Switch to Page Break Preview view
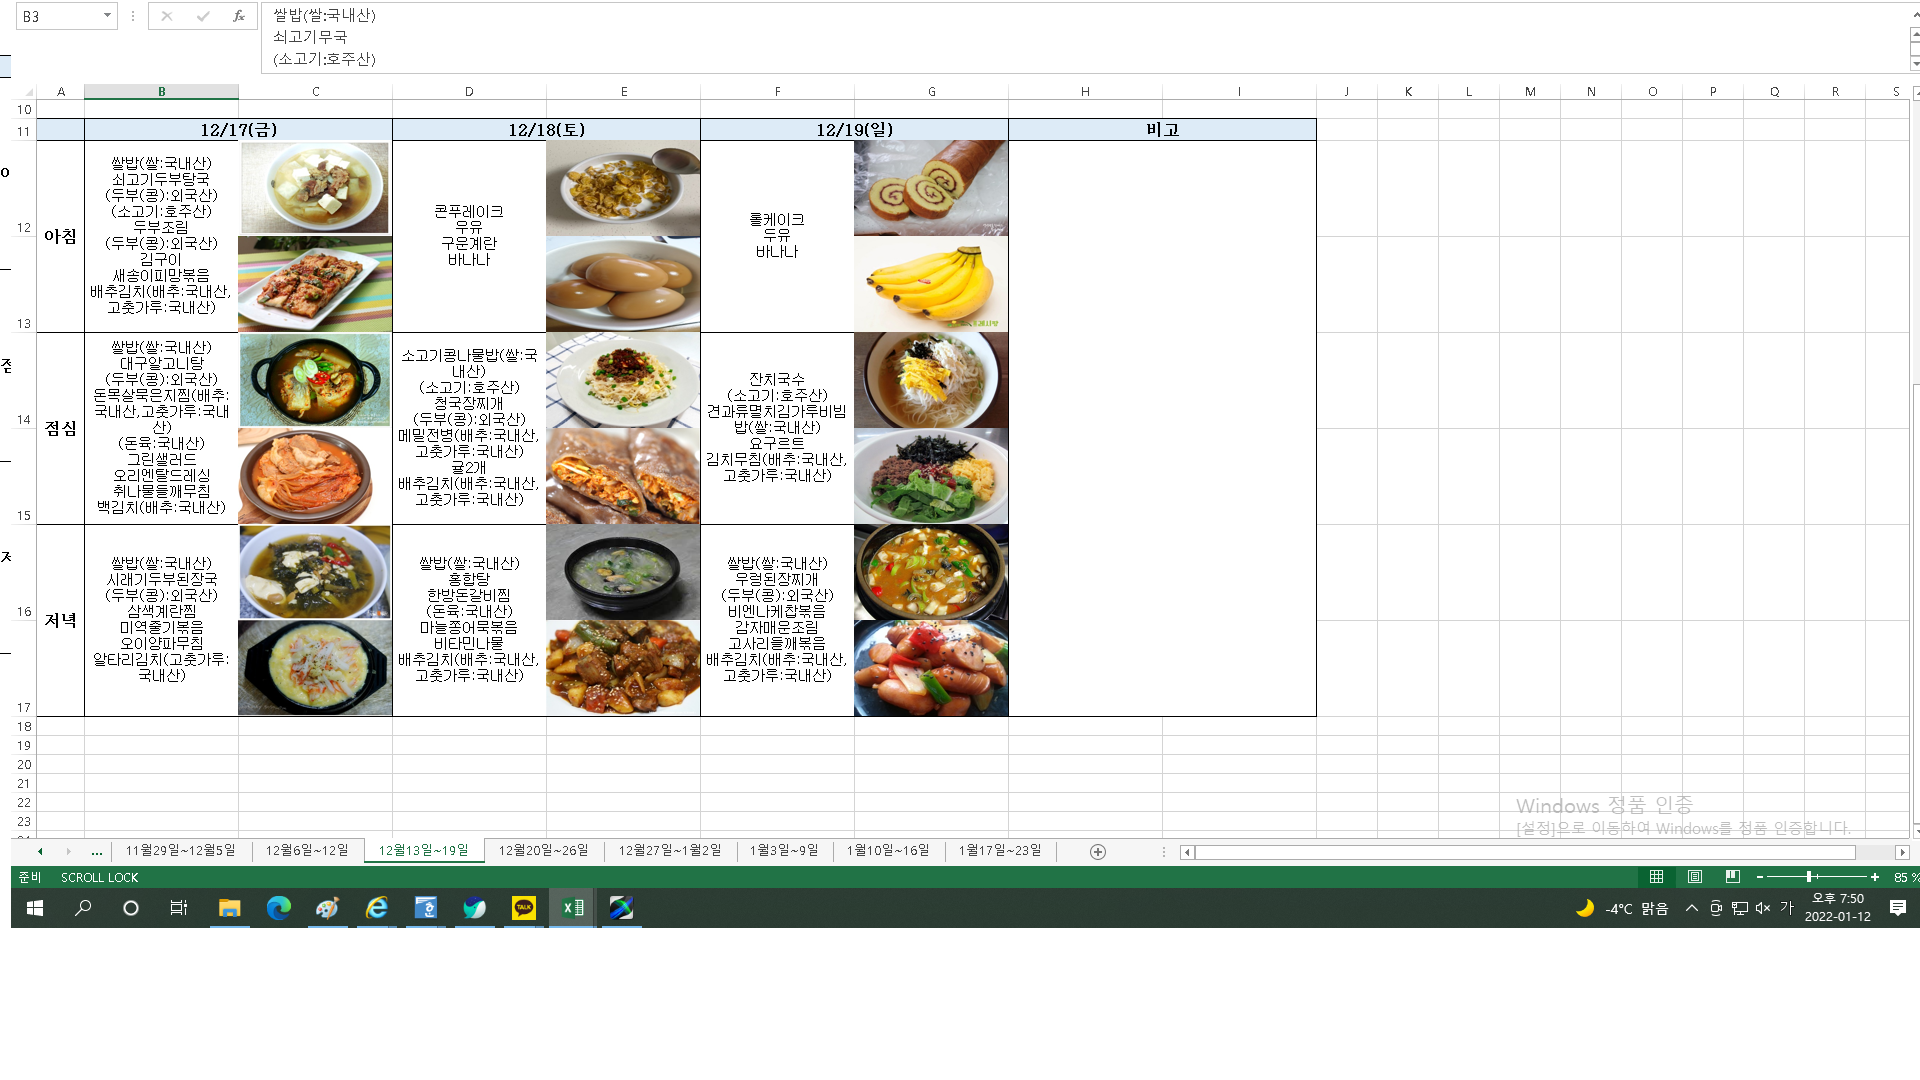This screenshot has height=1080, width=1920. click(x=1733, y=877)
